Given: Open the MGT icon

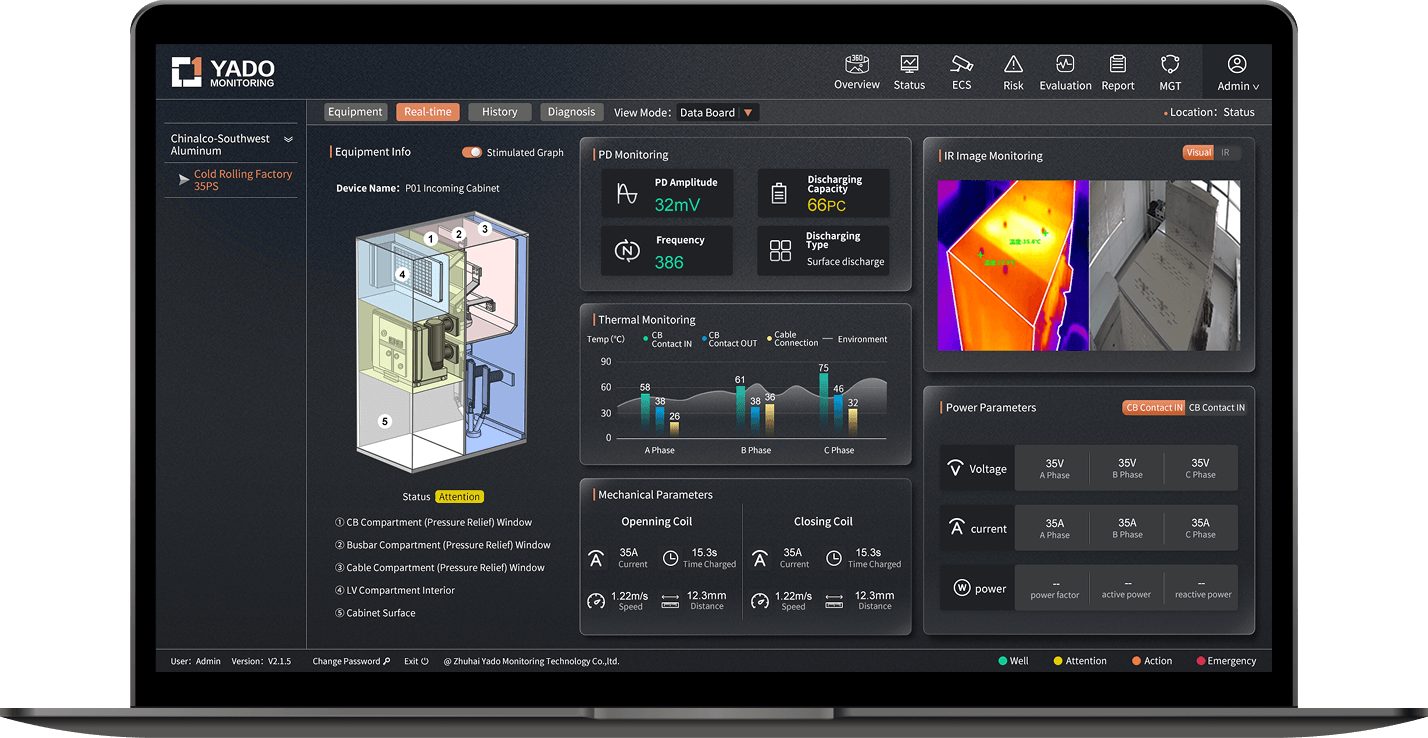Looking at the screenshot, I should point(1170,64).
